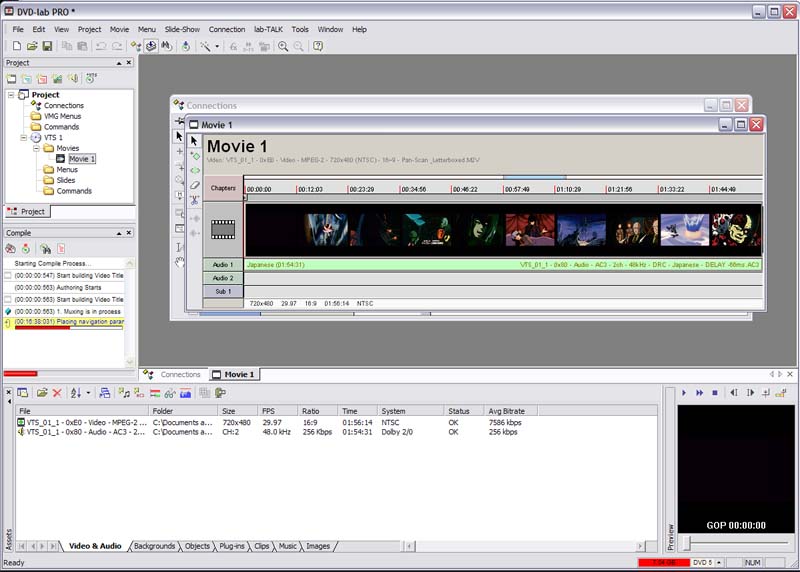The height and width of the screenshot is (572, 800).
Task: Open the Backgrounds assets tab
Action: 154,546
